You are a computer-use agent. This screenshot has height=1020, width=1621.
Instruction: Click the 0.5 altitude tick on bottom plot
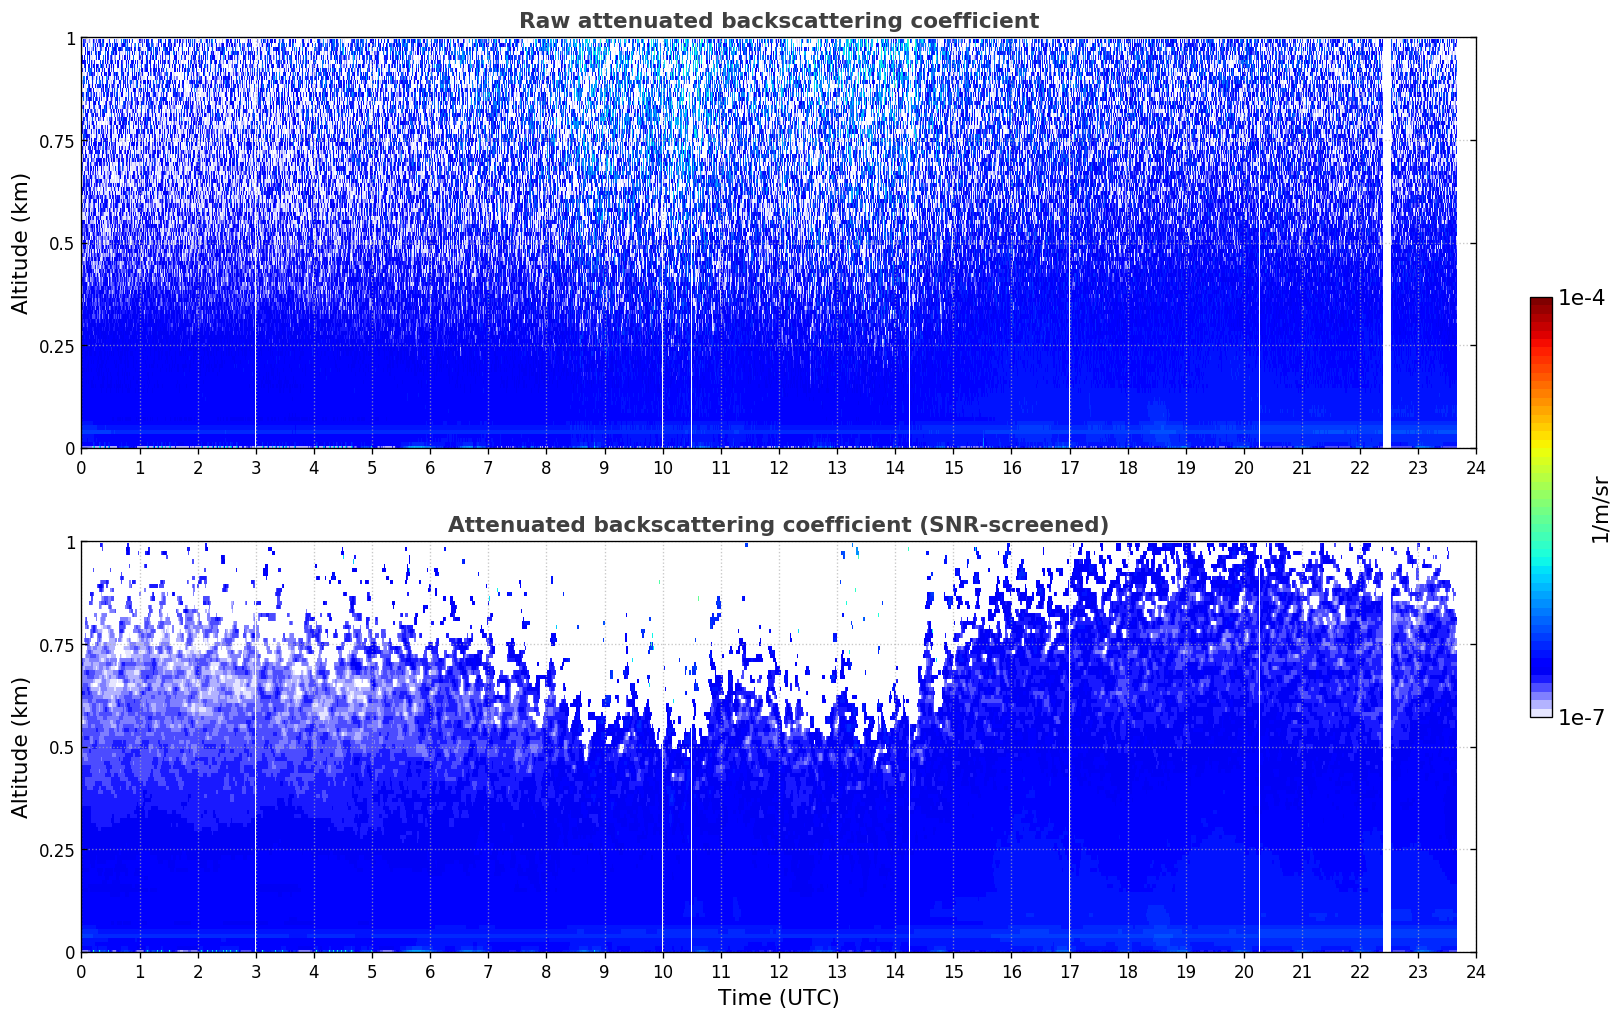[x=63, y=747]
